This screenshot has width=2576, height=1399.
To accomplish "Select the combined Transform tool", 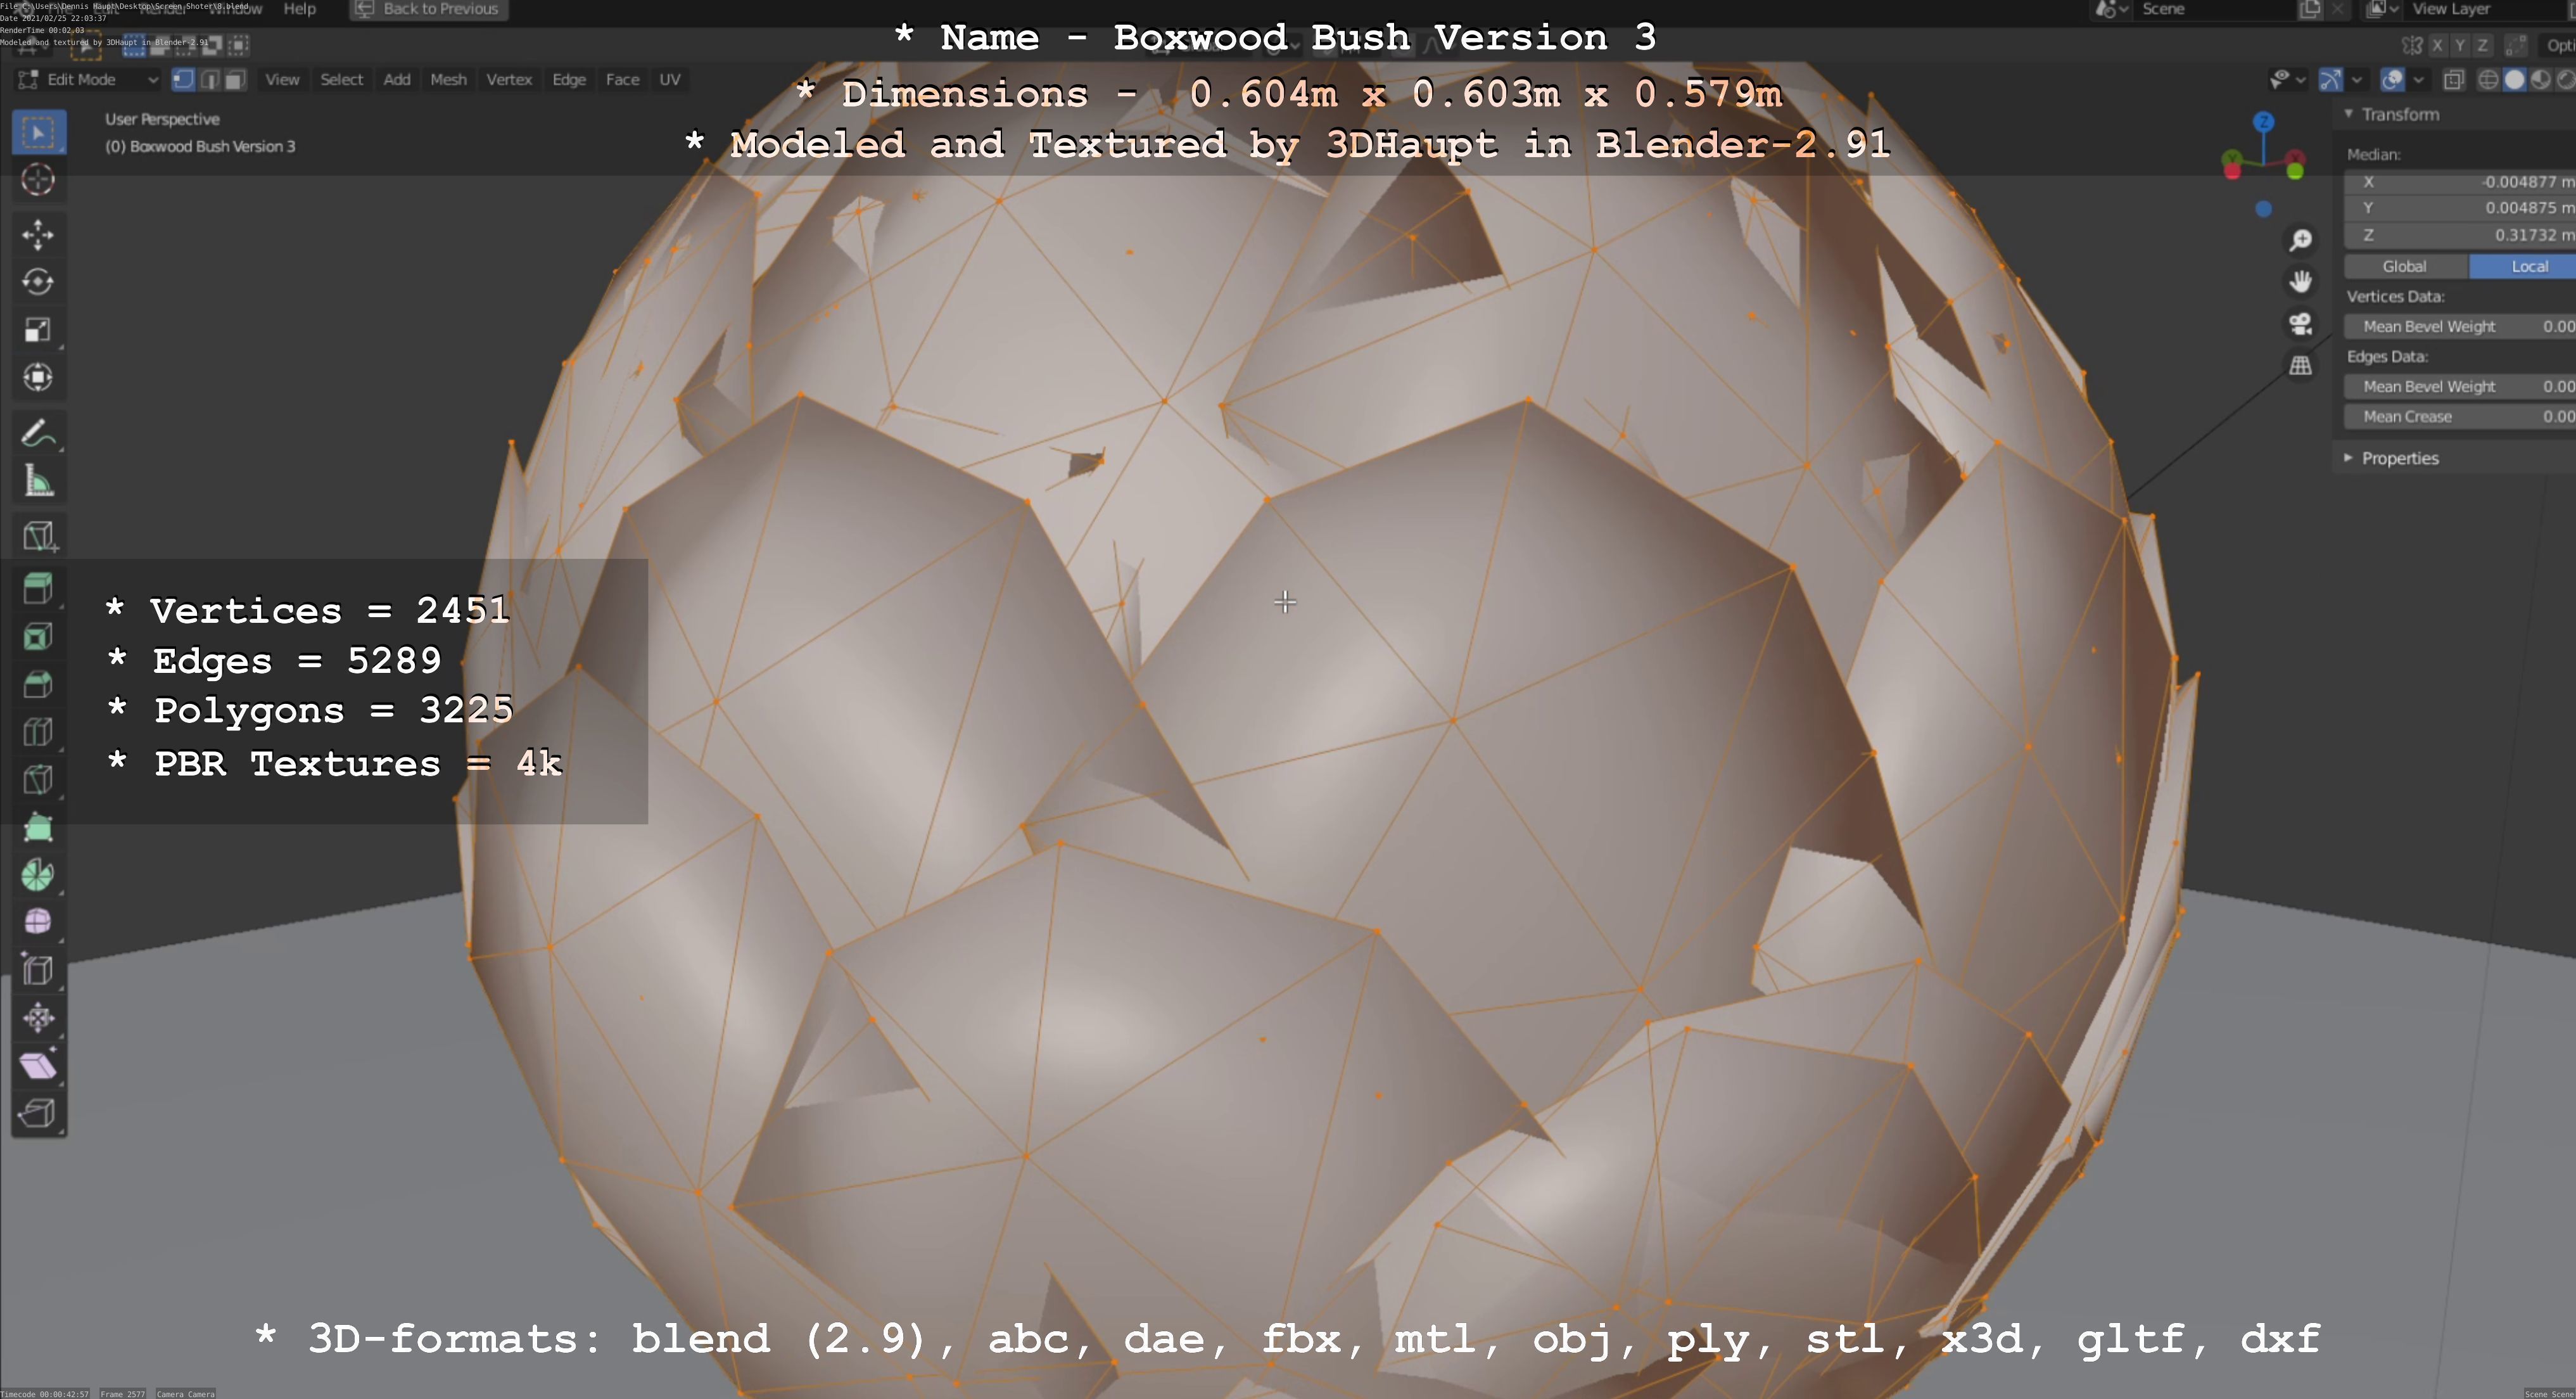I will click(x=39, y=378).
